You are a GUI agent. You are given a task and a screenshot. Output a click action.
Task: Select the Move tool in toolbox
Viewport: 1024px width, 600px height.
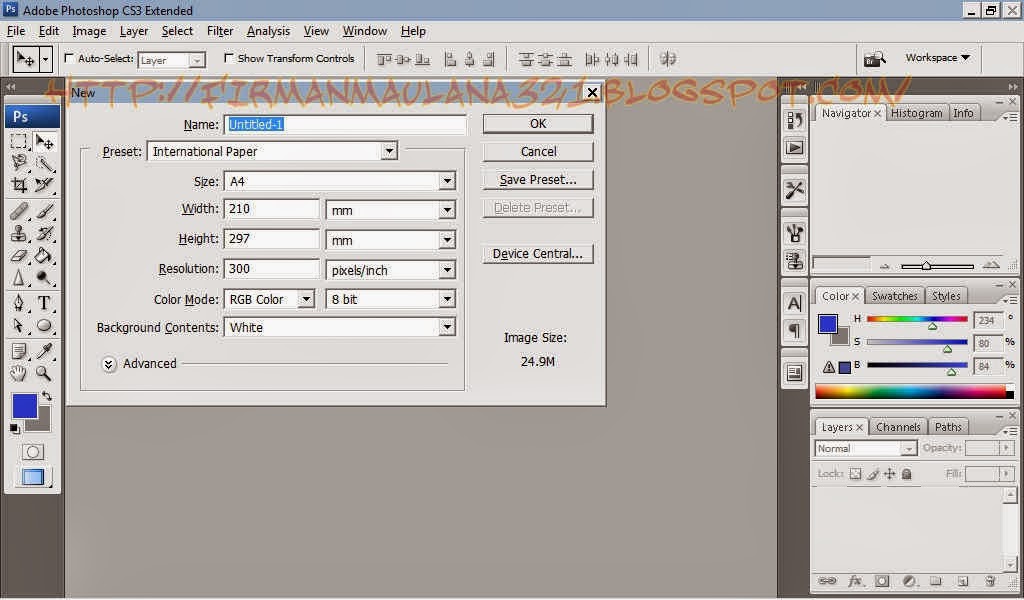click(44, 141)
